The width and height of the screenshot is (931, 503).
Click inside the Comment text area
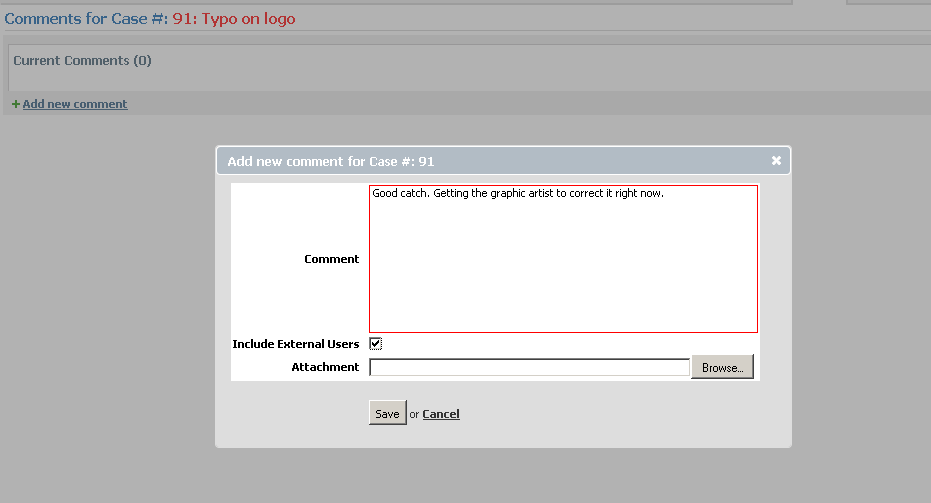point(563,259)
